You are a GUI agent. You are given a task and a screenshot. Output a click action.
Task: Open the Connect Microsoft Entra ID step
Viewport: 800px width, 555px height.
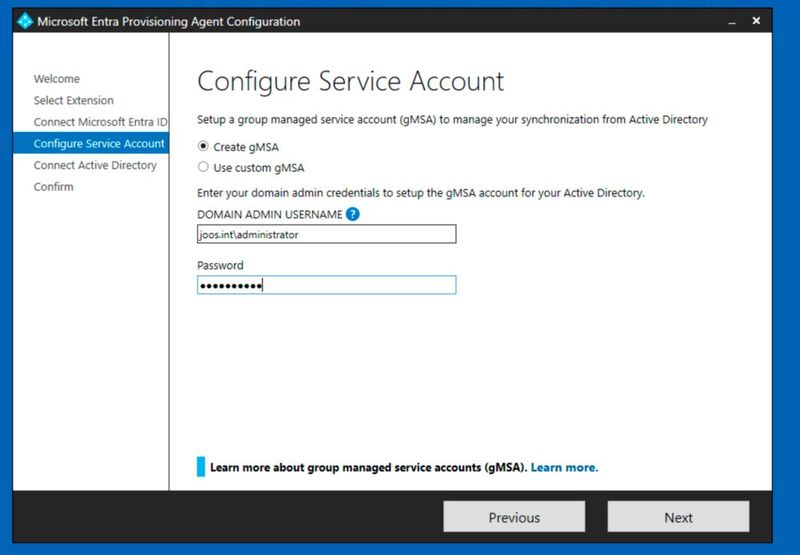click(x=100, y=122)
